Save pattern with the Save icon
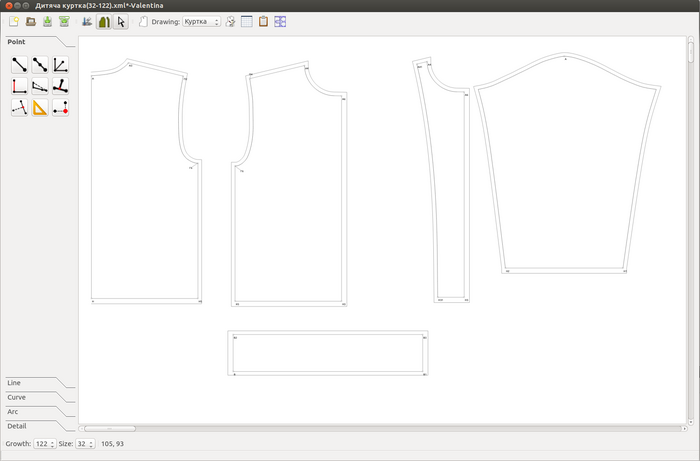Screen dimensions: 700x461 [x=47, y=21]
